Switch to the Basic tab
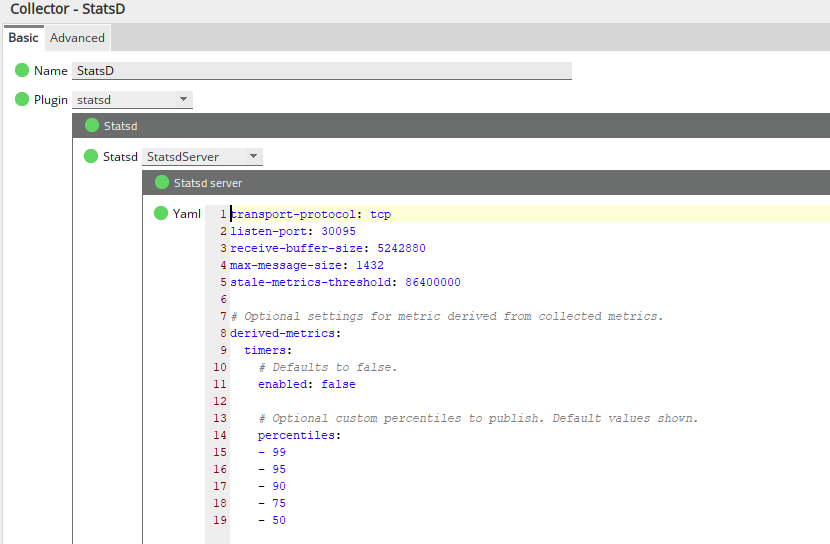The width and height of the screenshot is (830, 544). coord(23,38)
